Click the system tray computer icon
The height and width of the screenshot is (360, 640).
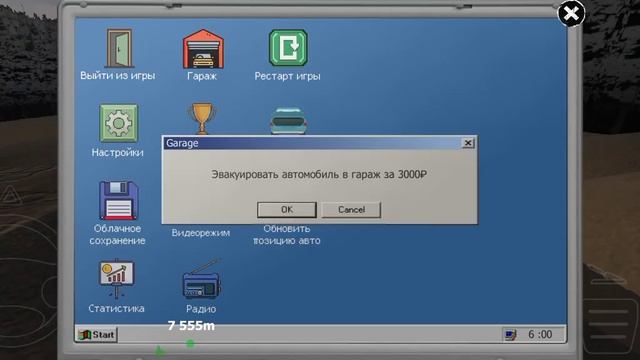pyautogui.click(x=510, y=335)
